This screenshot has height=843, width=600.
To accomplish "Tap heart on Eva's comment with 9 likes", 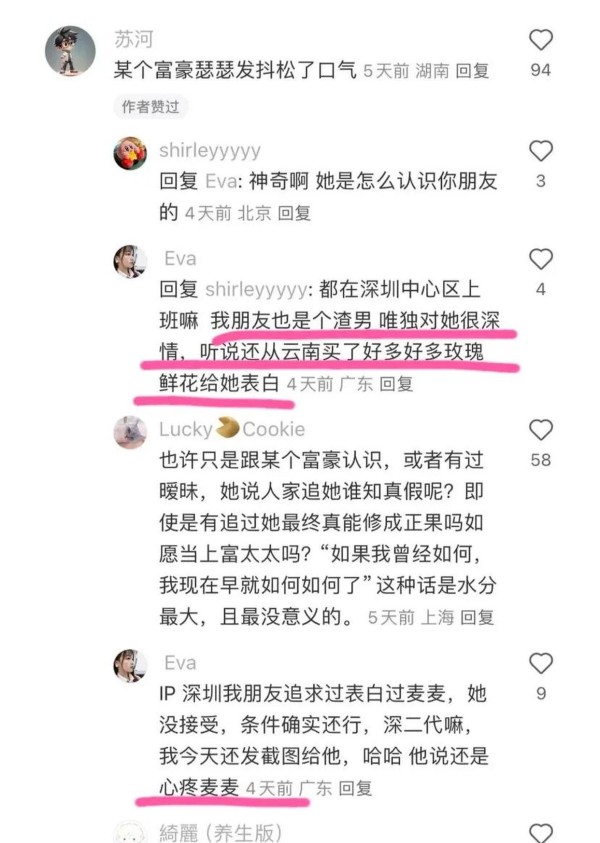I will coord(541,663).
